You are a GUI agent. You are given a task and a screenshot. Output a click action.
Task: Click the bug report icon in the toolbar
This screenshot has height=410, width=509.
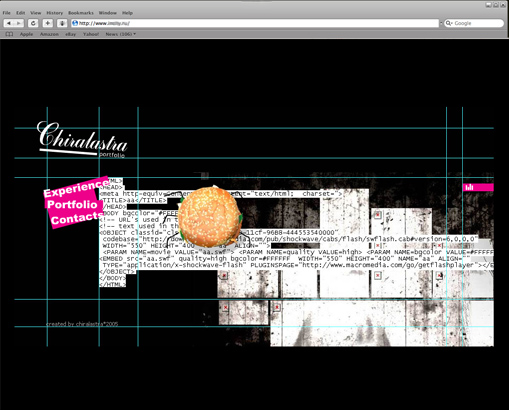[62, 23]
